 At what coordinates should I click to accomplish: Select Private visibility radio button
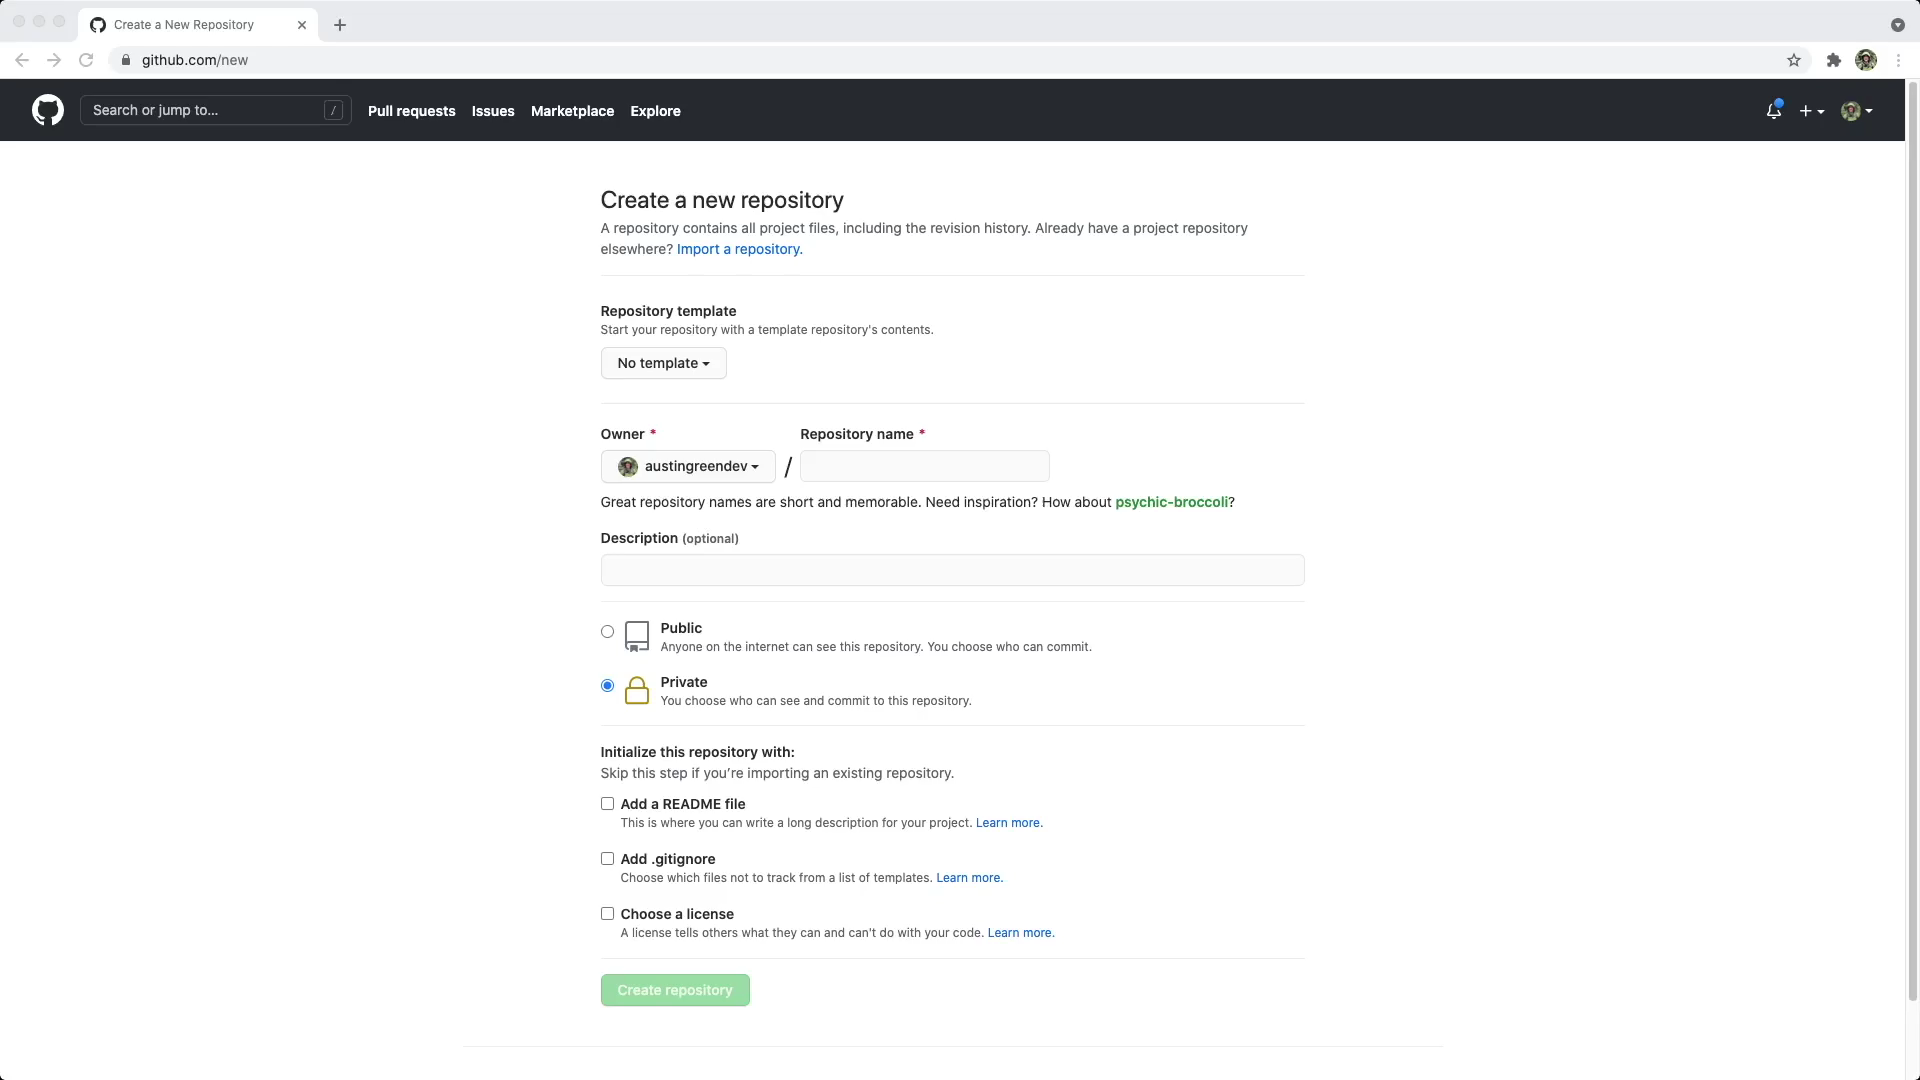[x=607, y=685]
